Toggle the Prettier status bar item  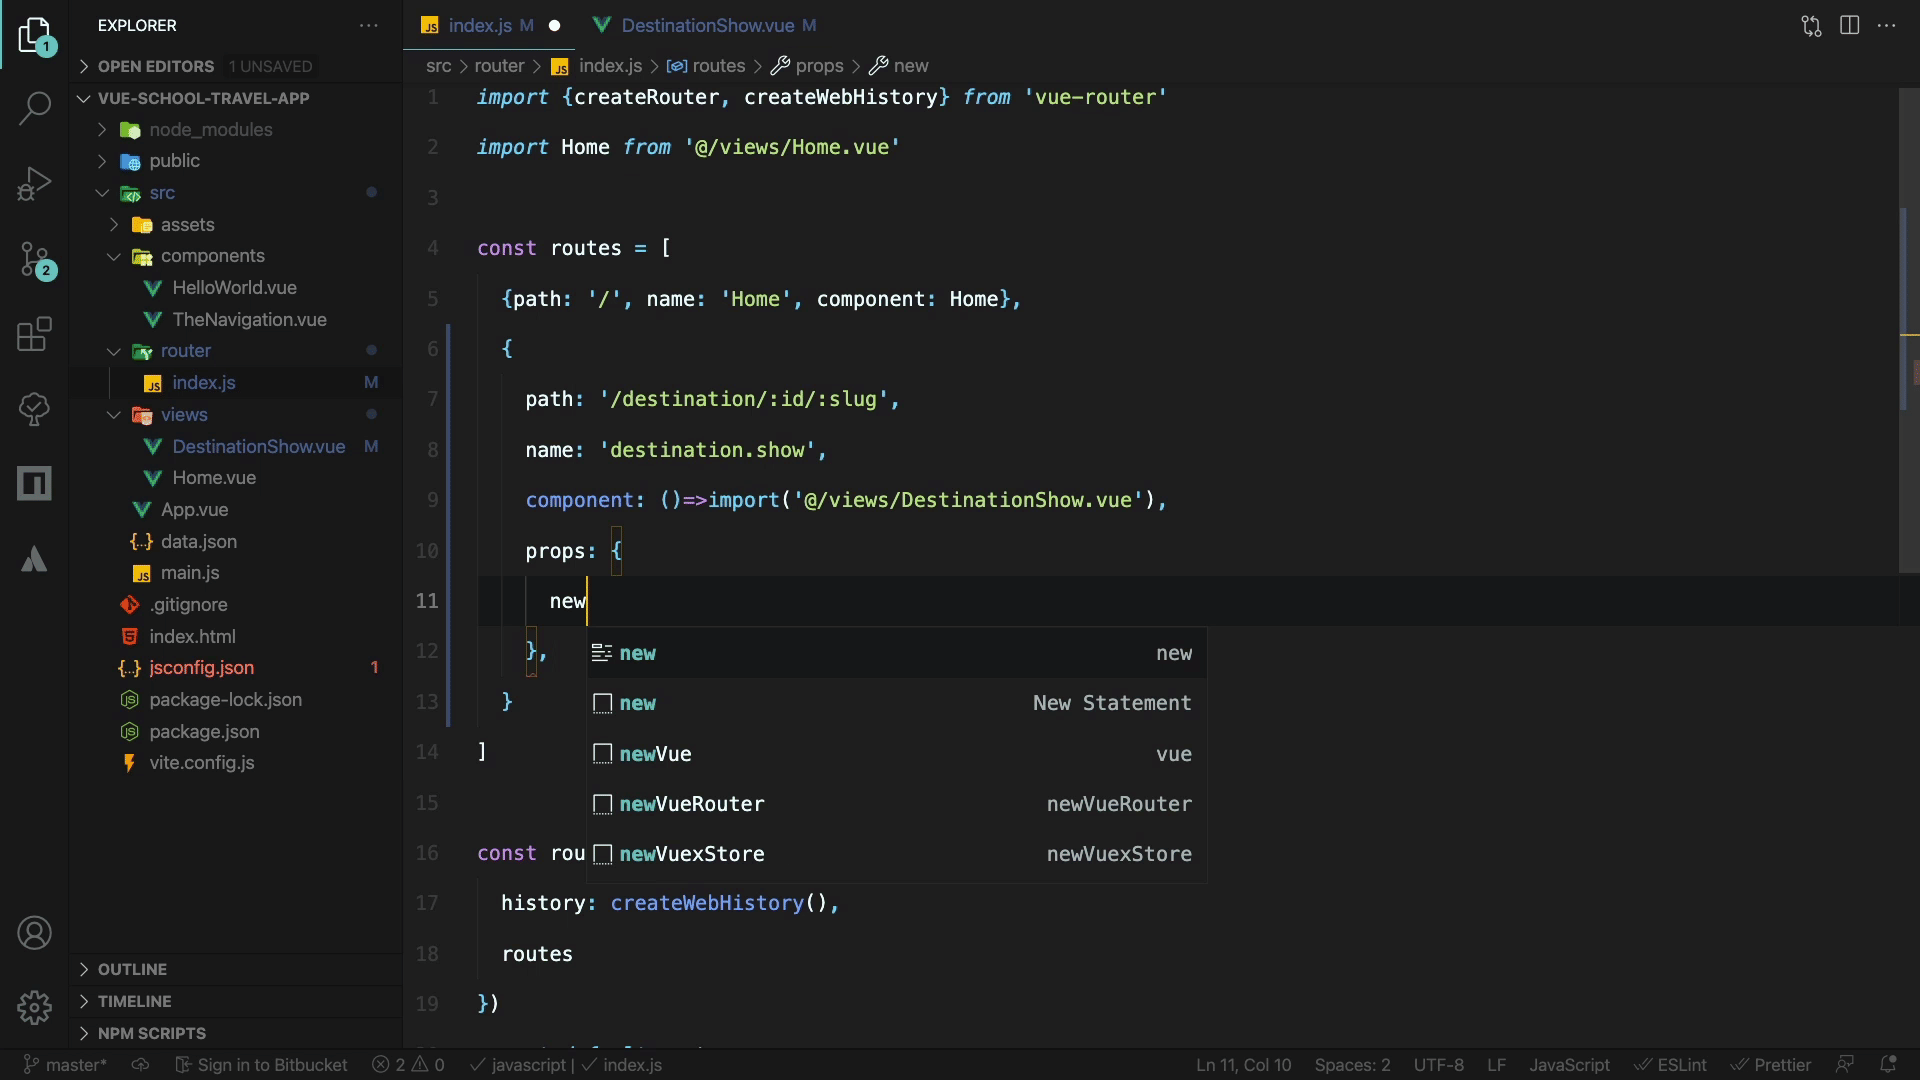(x=1771, y=1065)
